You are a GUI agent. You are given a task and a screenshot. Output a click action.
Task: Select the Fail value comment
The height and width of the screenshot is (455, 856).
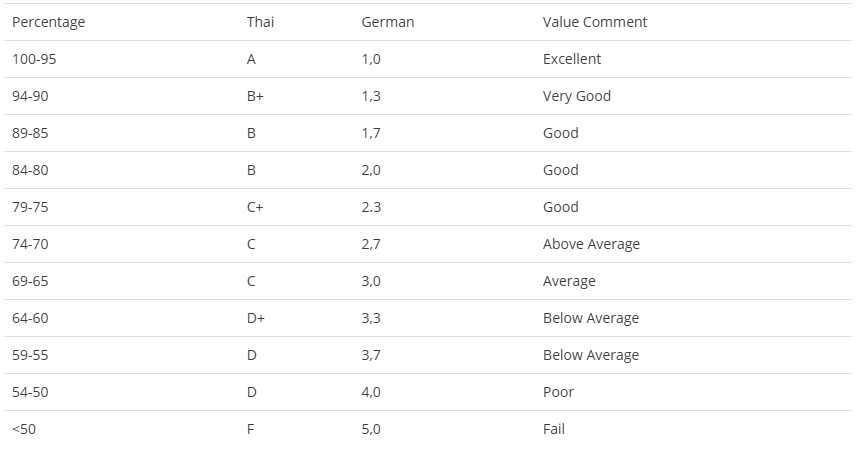pyautogui.click(x=554, y=429)
